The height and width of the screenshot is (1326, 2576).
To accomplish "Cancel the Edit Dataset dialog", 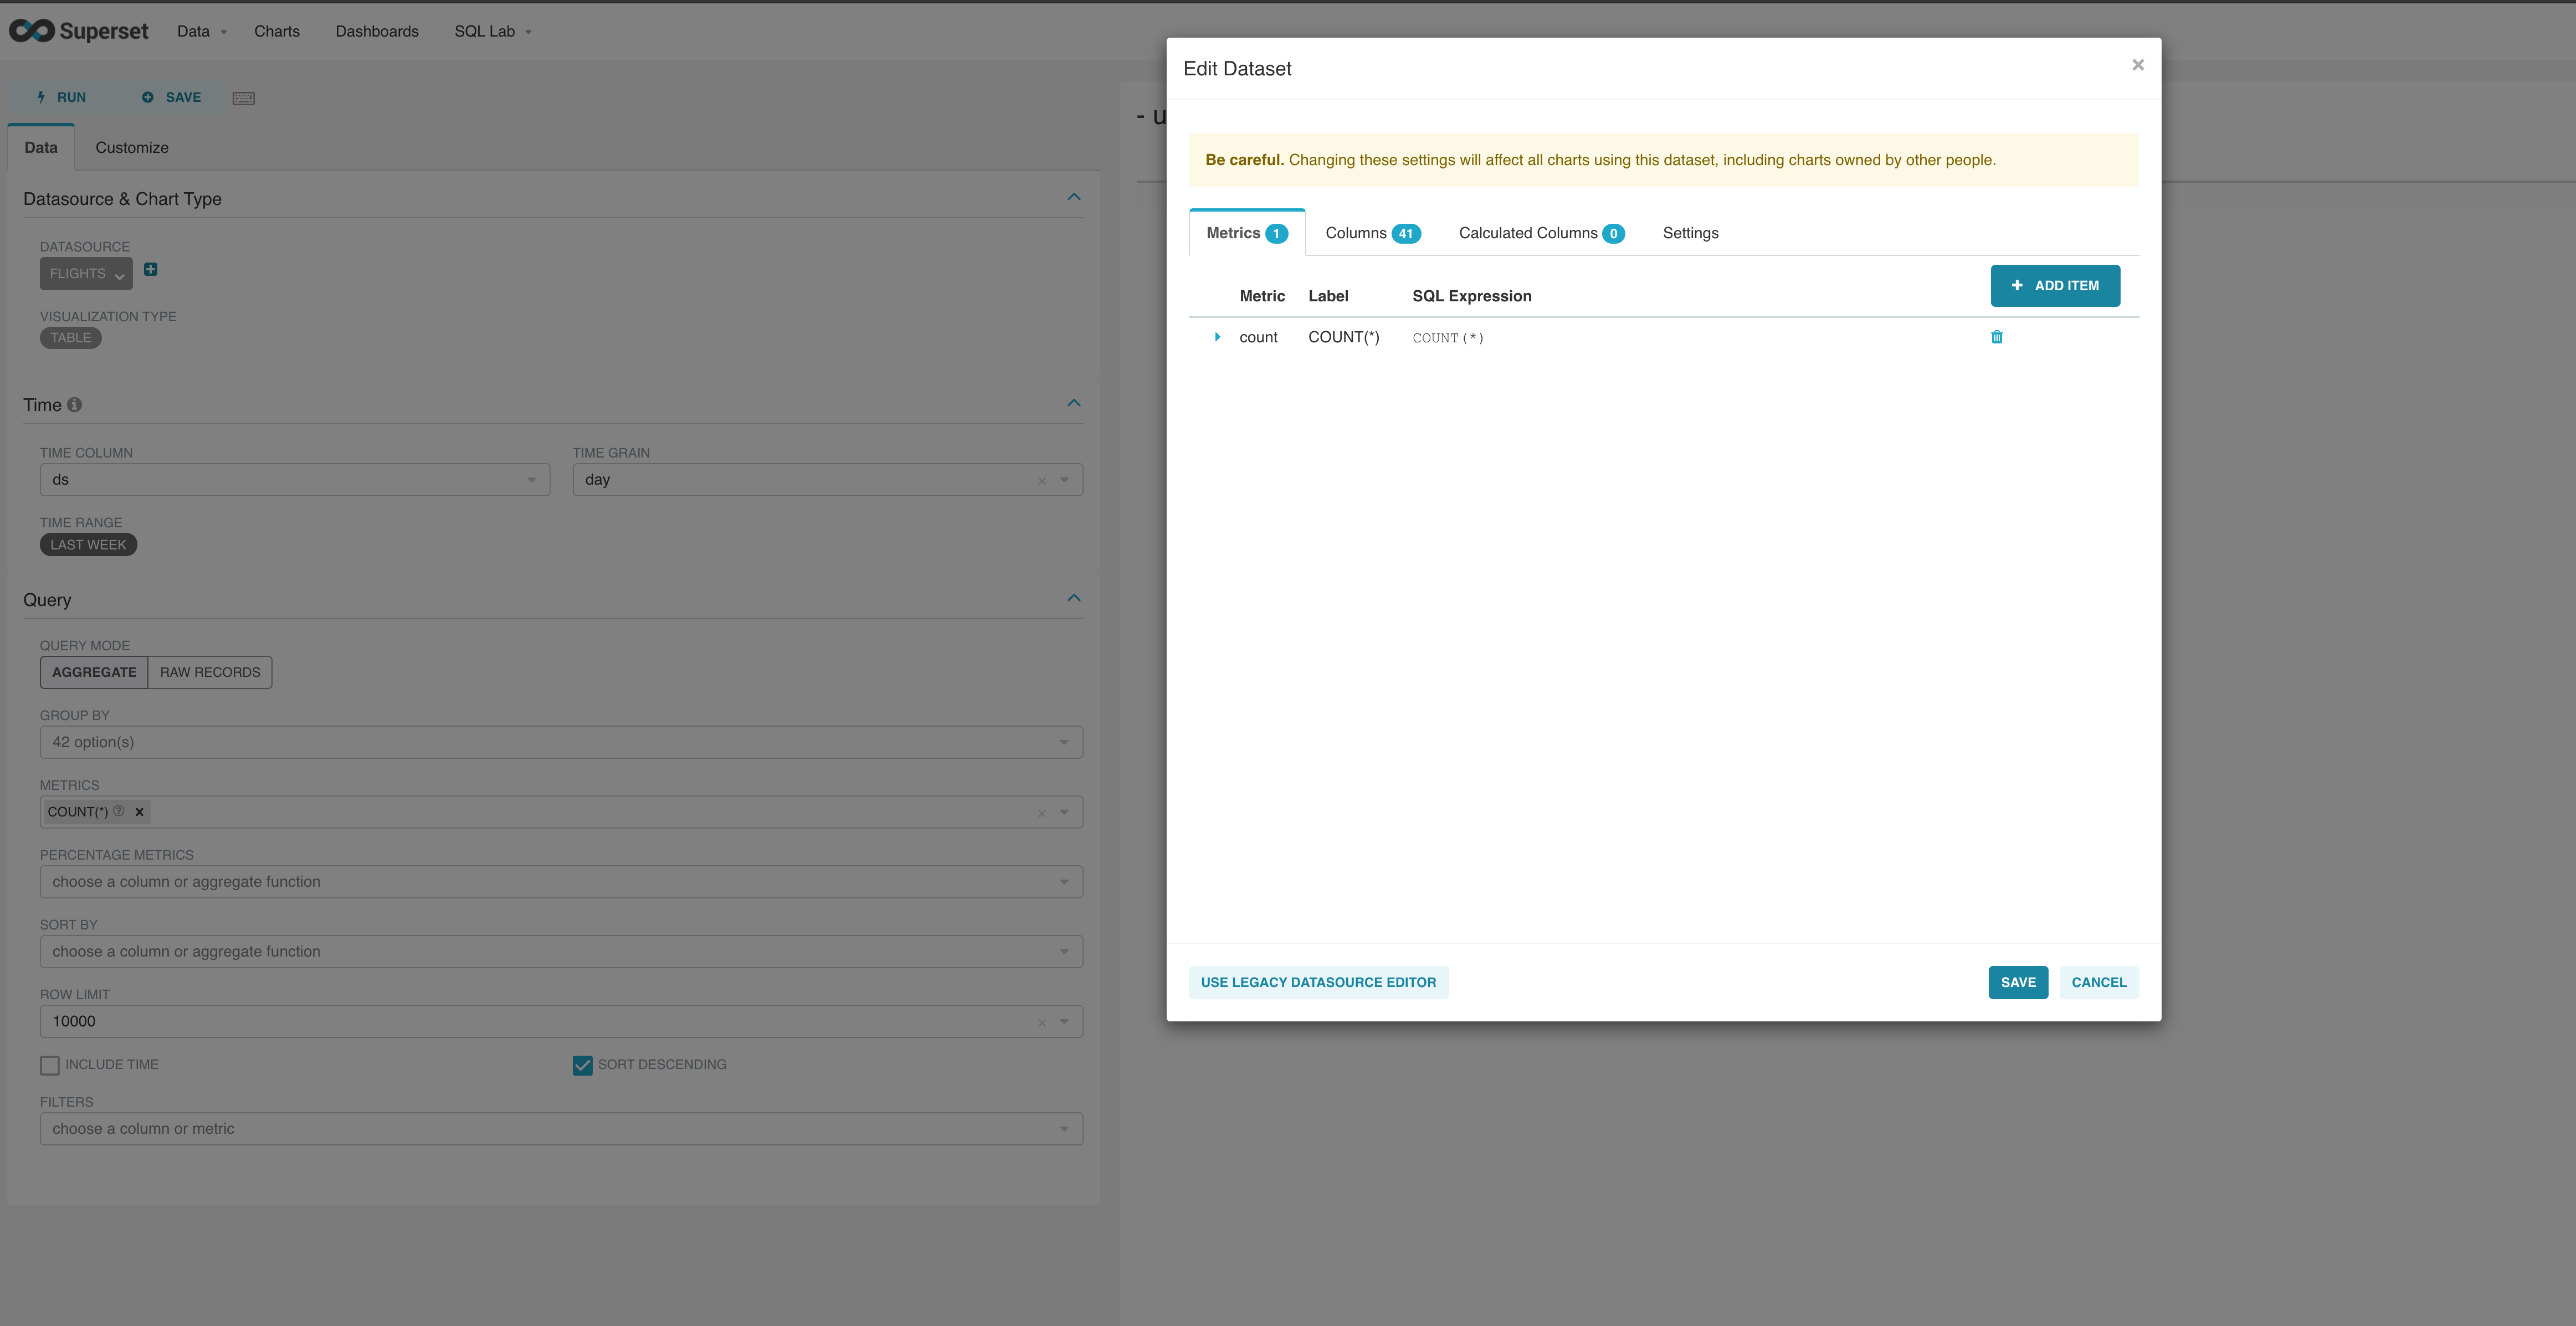I will click(2099, 982).
